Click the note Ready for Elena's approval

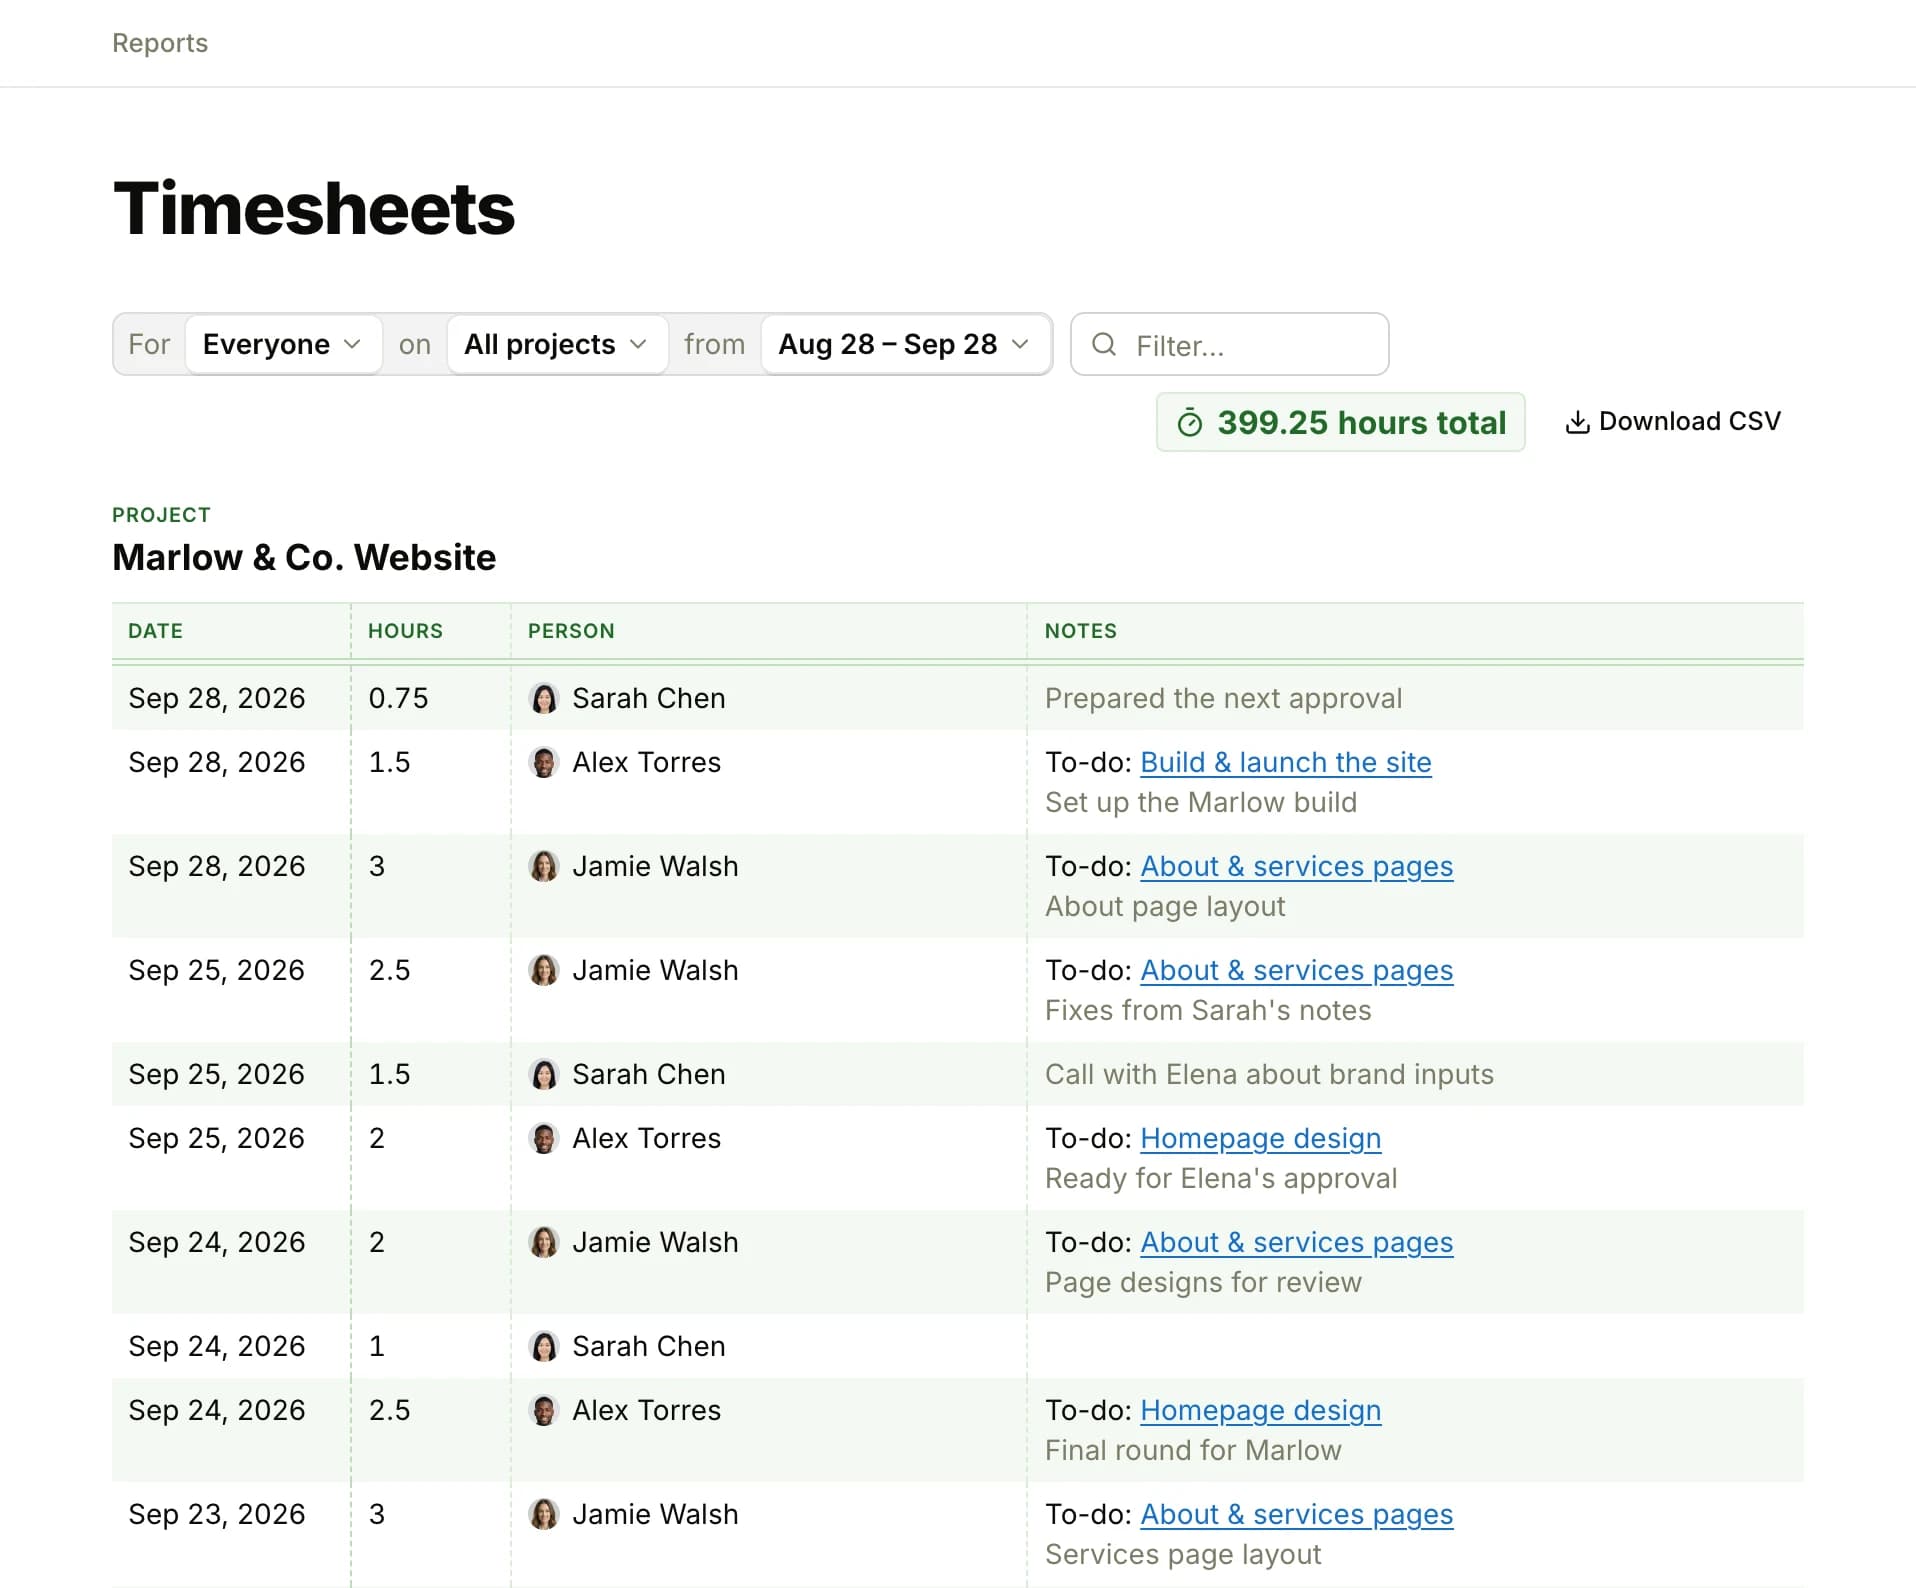pyautogui.click(x=1221, y=1178)
